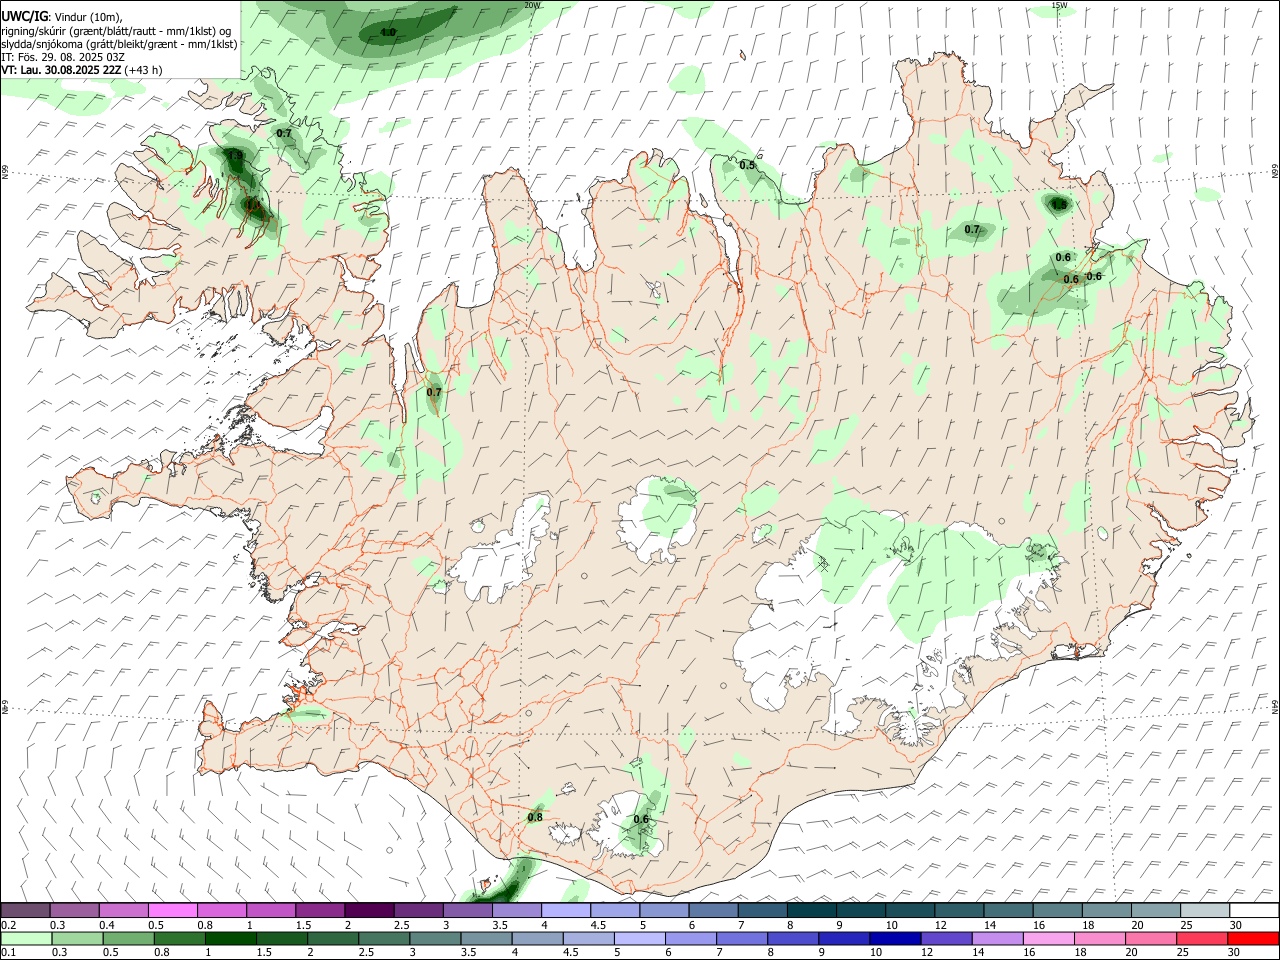Click the 'VT: Lau. 30.08.2025 22Z (+43 h)' line
This screenshot has height=960, width=1280.
click(x=81, y=70)
